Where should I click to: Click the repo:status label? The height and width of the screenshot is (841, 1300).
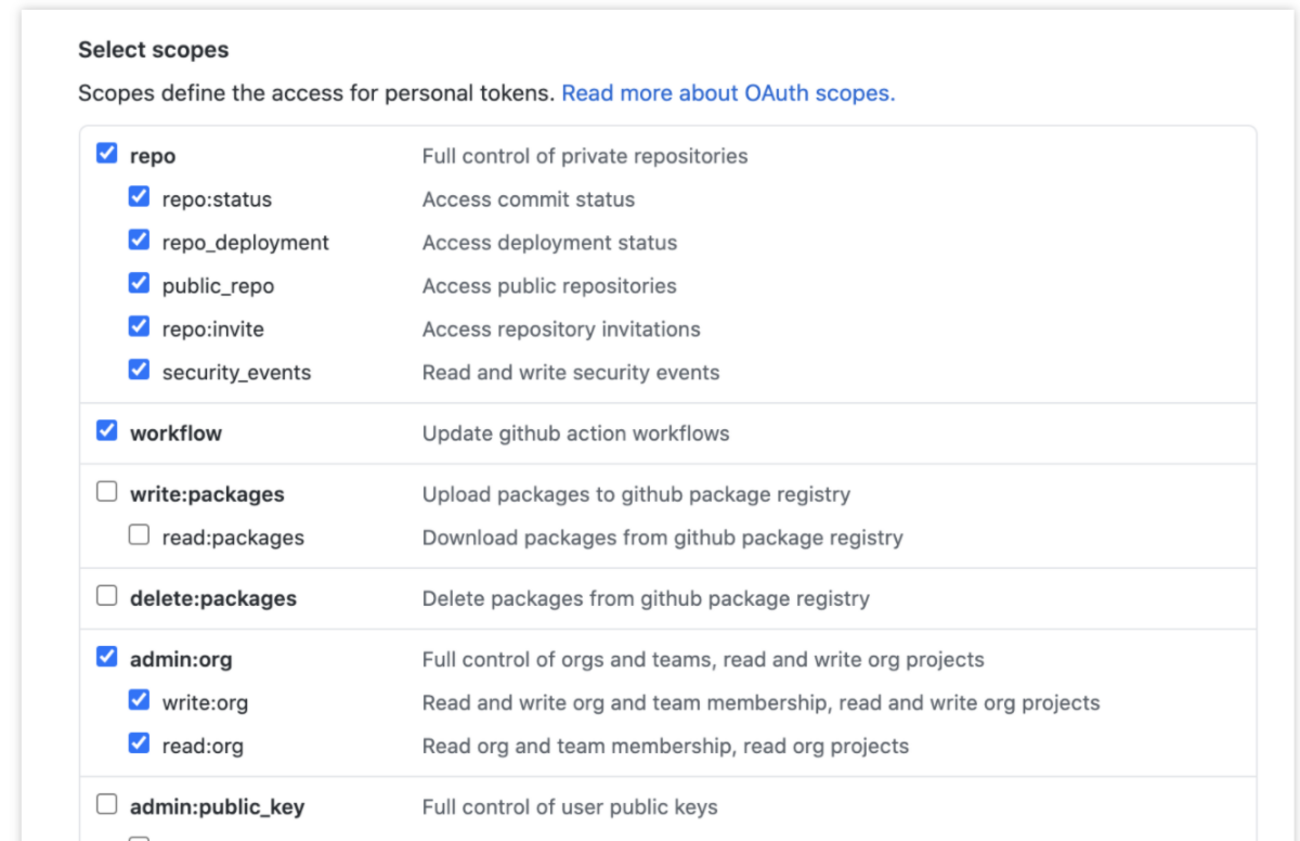click(x=217, y=199)
